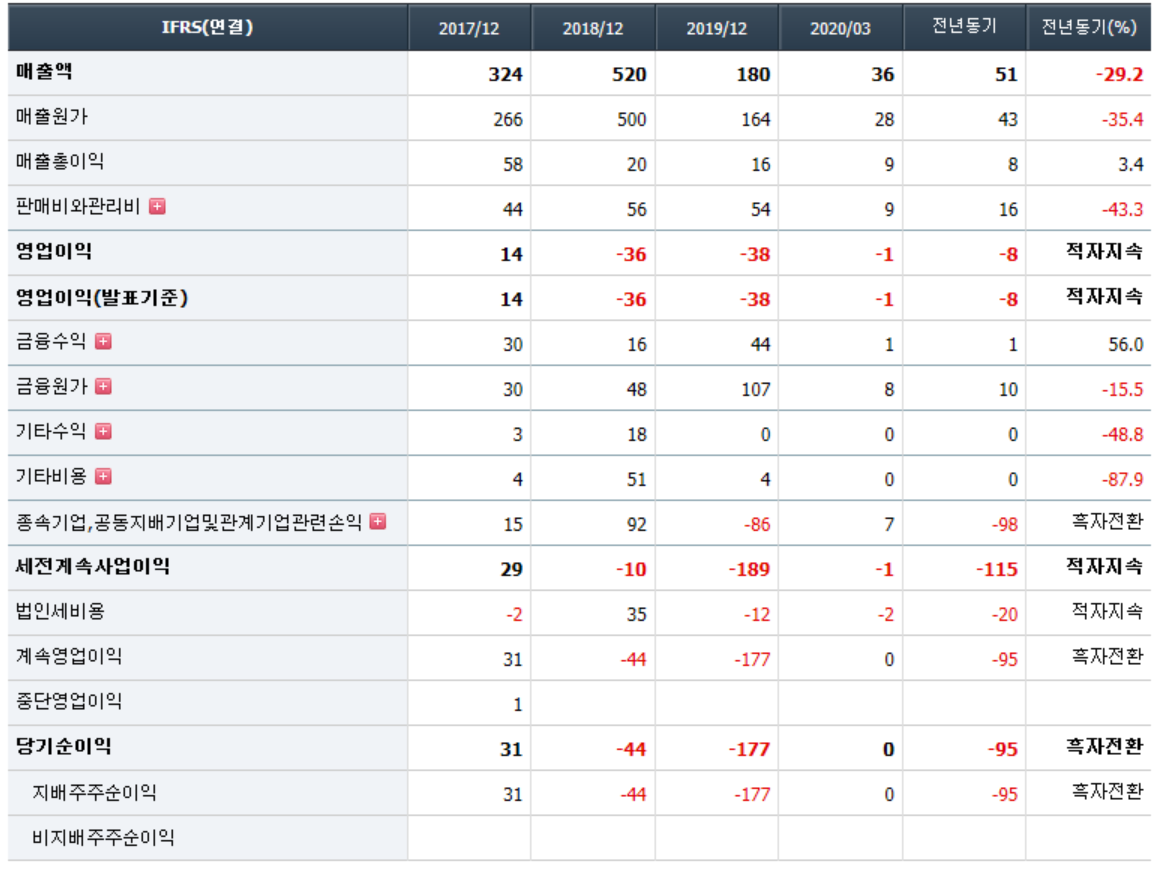Click the -43.3 value in 판매비와관리비 row
The height and width of the screenshot is (876, 1168).
pos(1123,209)
